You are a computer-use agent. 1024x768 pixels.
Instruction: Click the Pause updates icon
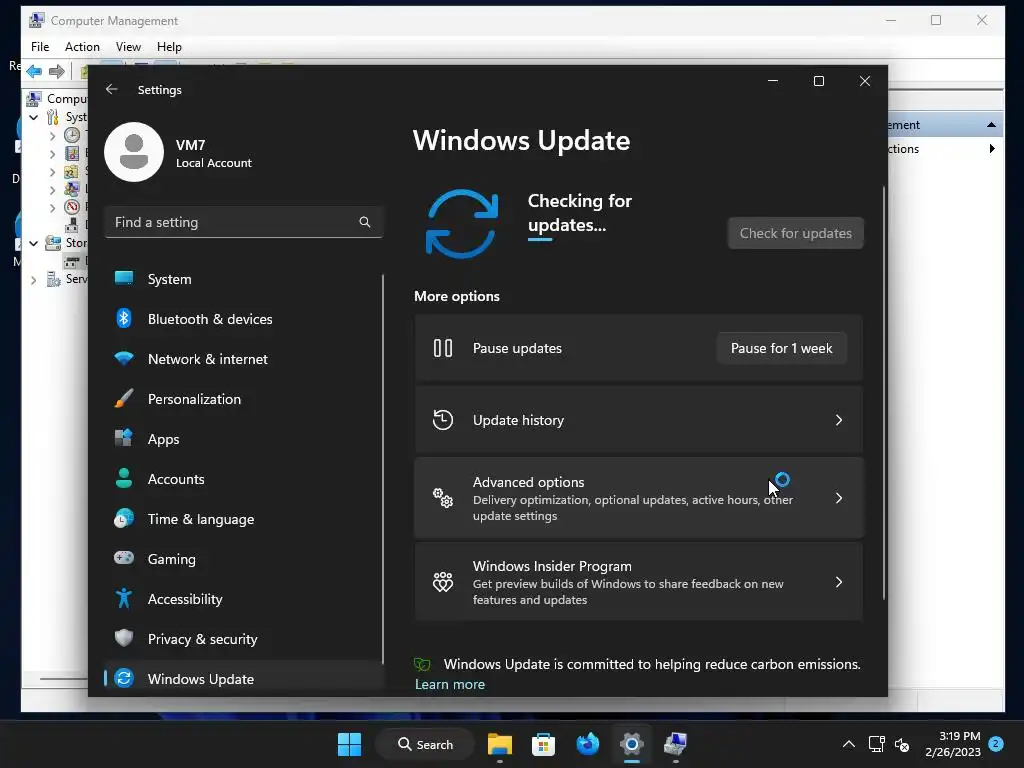click(443, 348)
